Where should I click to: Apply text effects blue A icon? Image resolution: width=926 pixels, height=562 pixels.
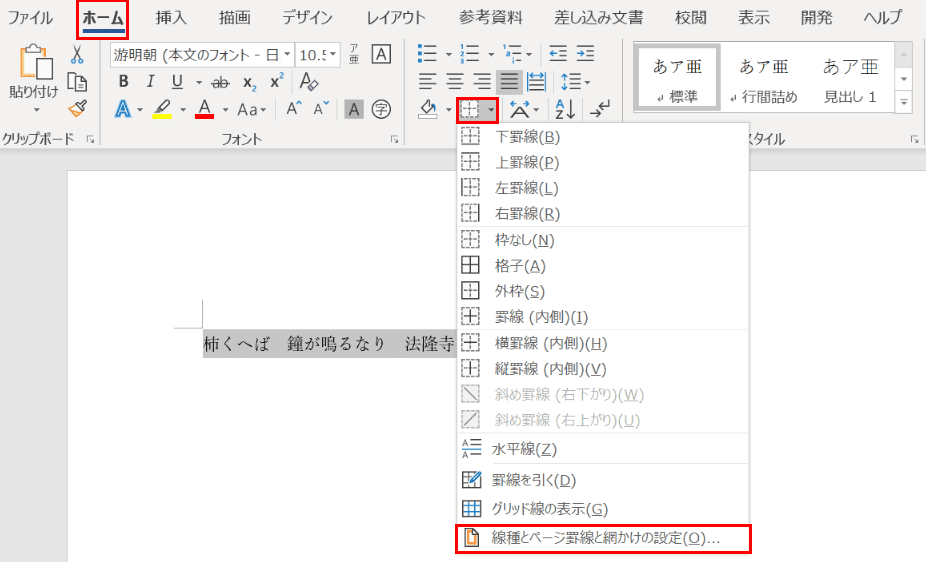[x=123, y=109]
